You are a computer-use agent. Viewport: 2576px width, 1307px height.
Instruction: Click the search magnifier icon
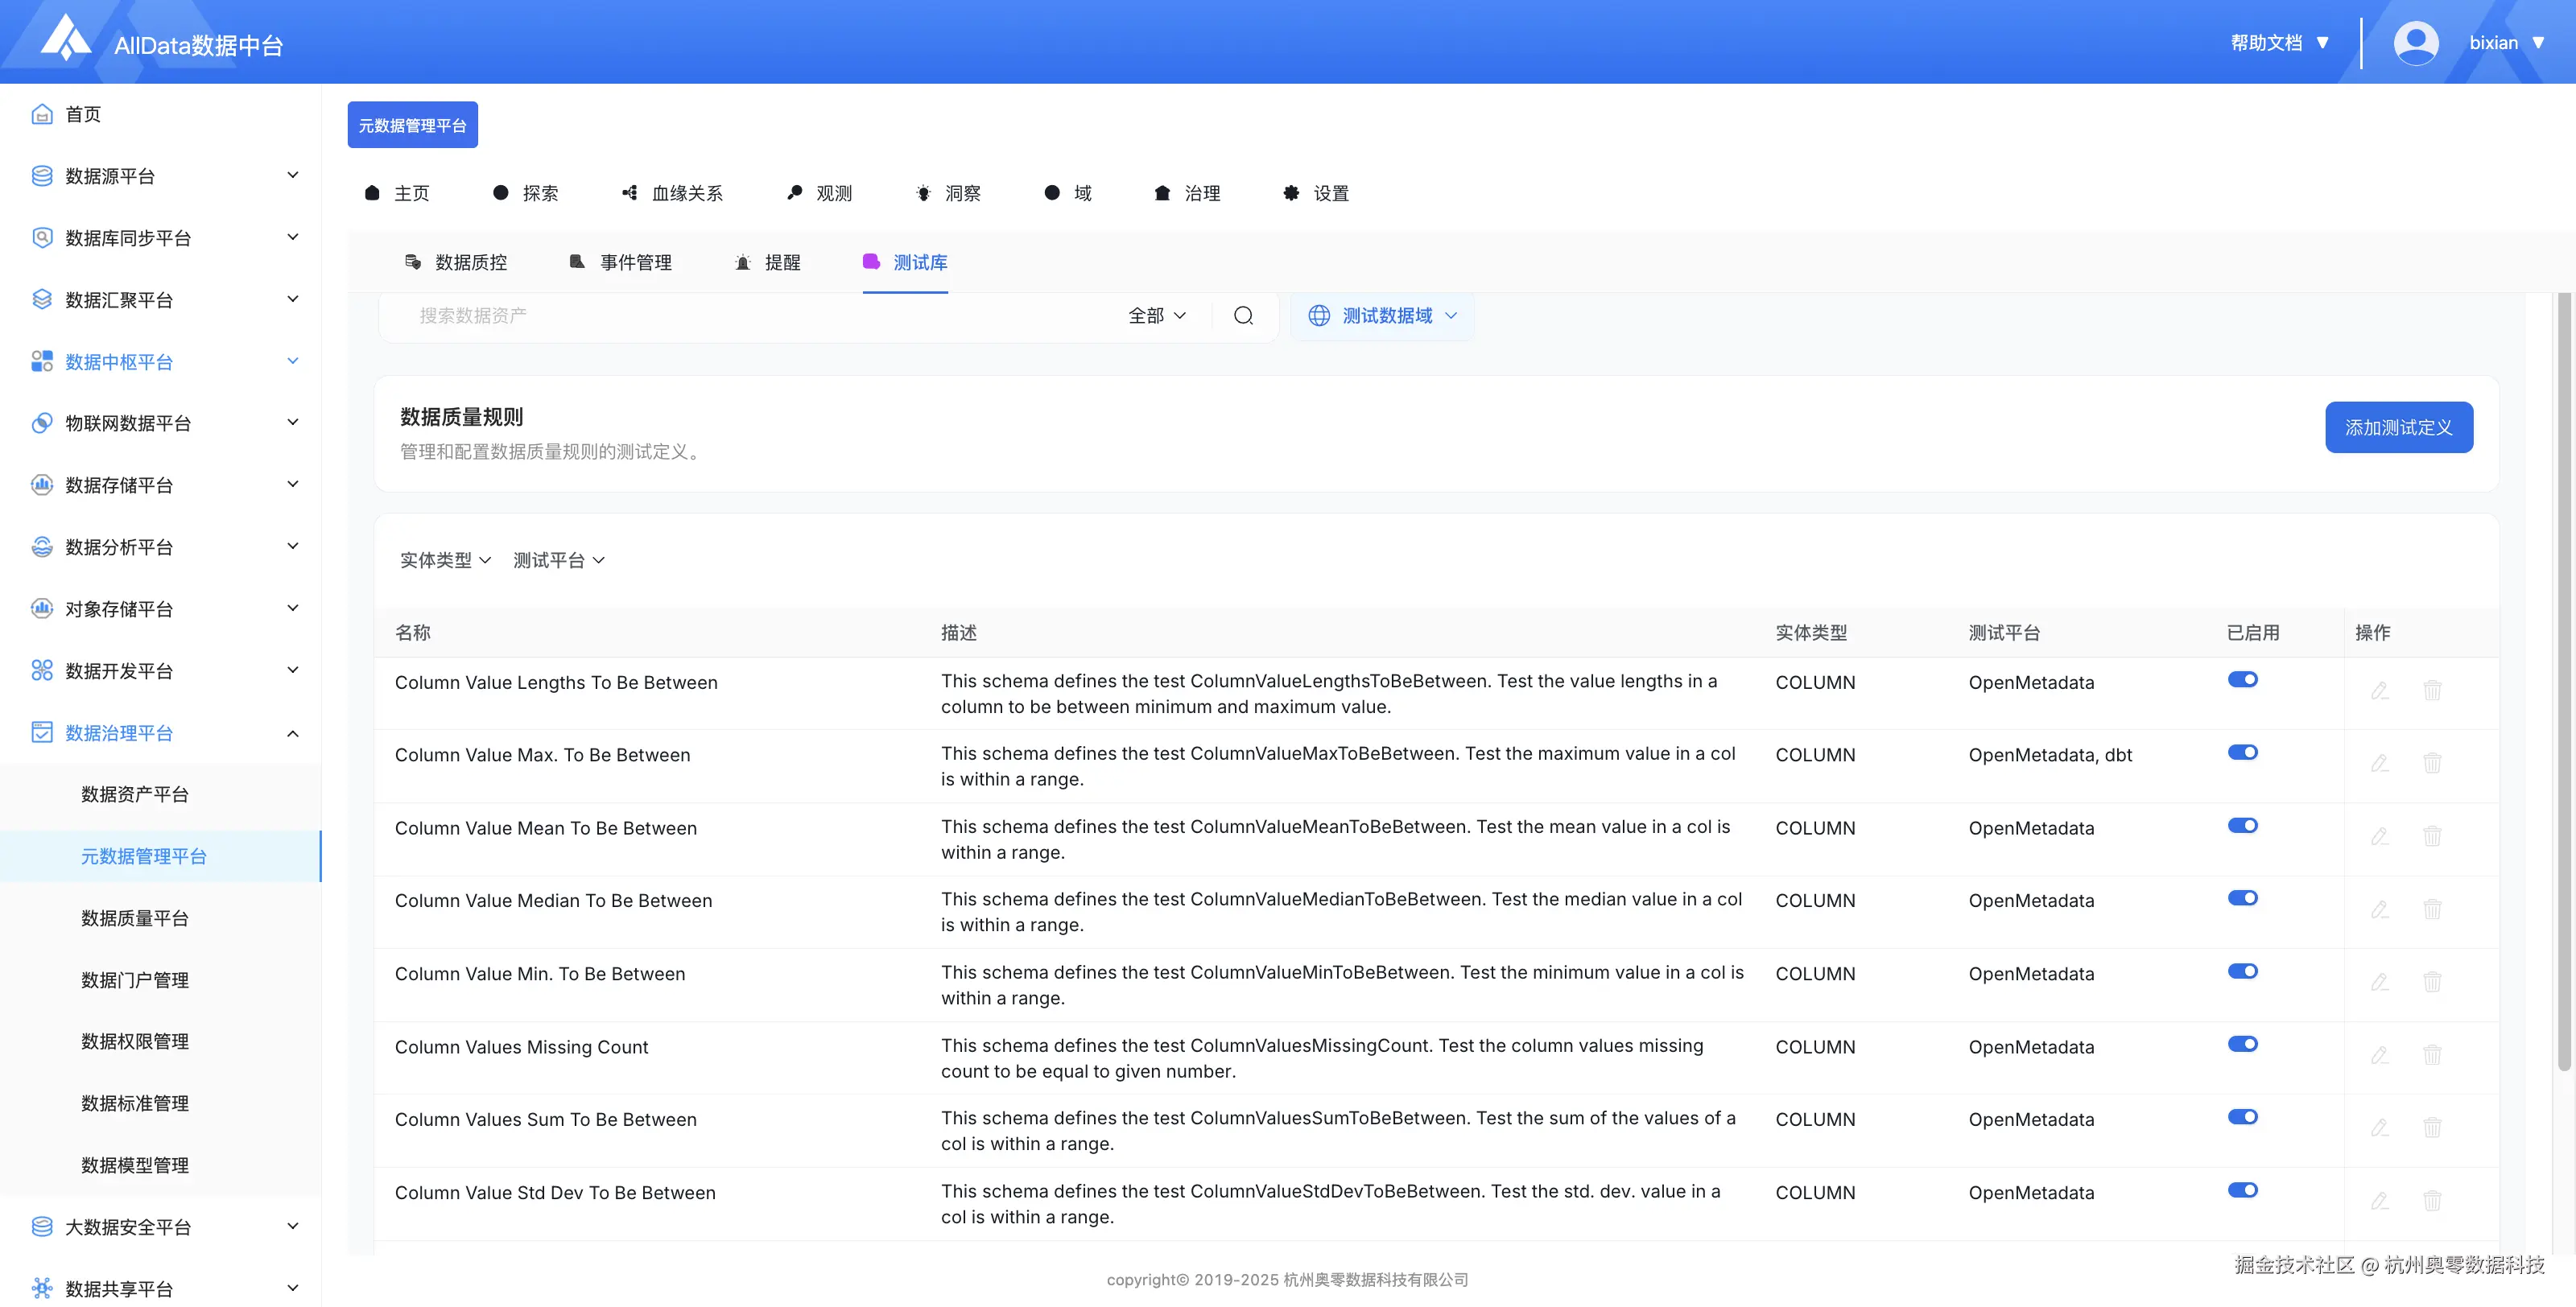1243,315
